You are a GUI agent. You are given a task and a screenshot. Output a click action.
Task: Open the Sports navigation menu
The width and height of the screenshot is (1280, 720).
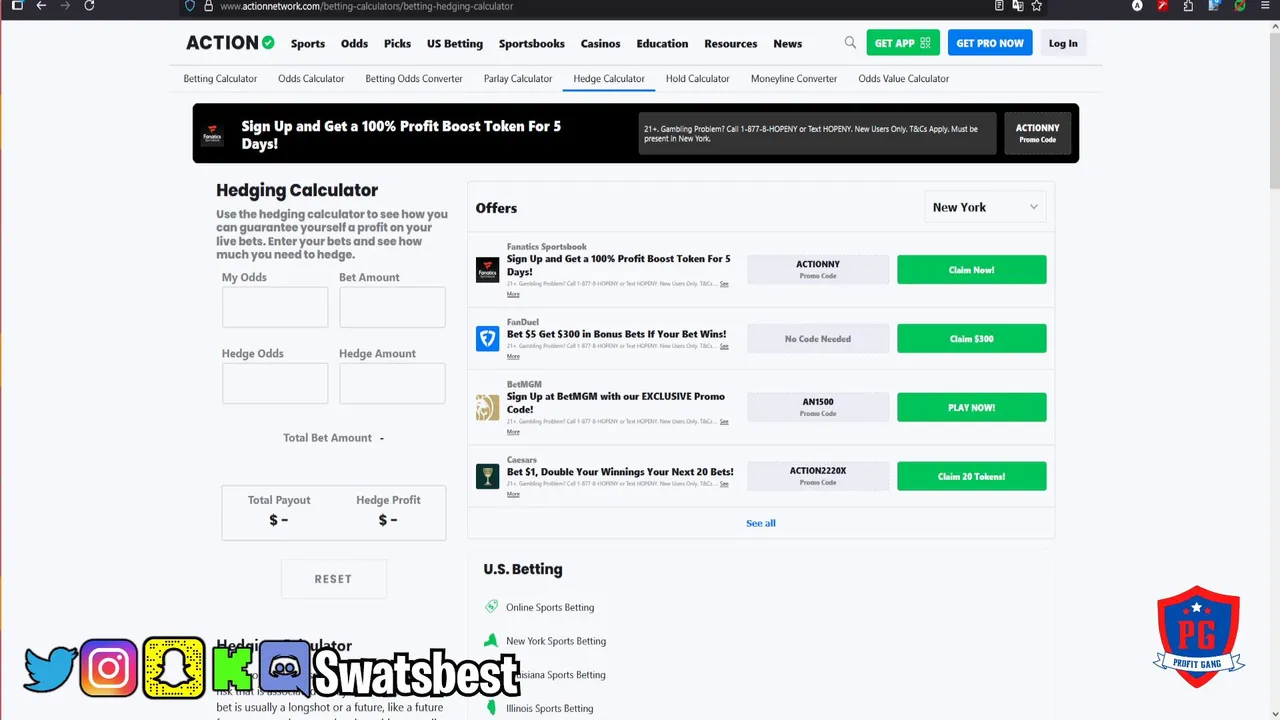[x=308, y=44]
